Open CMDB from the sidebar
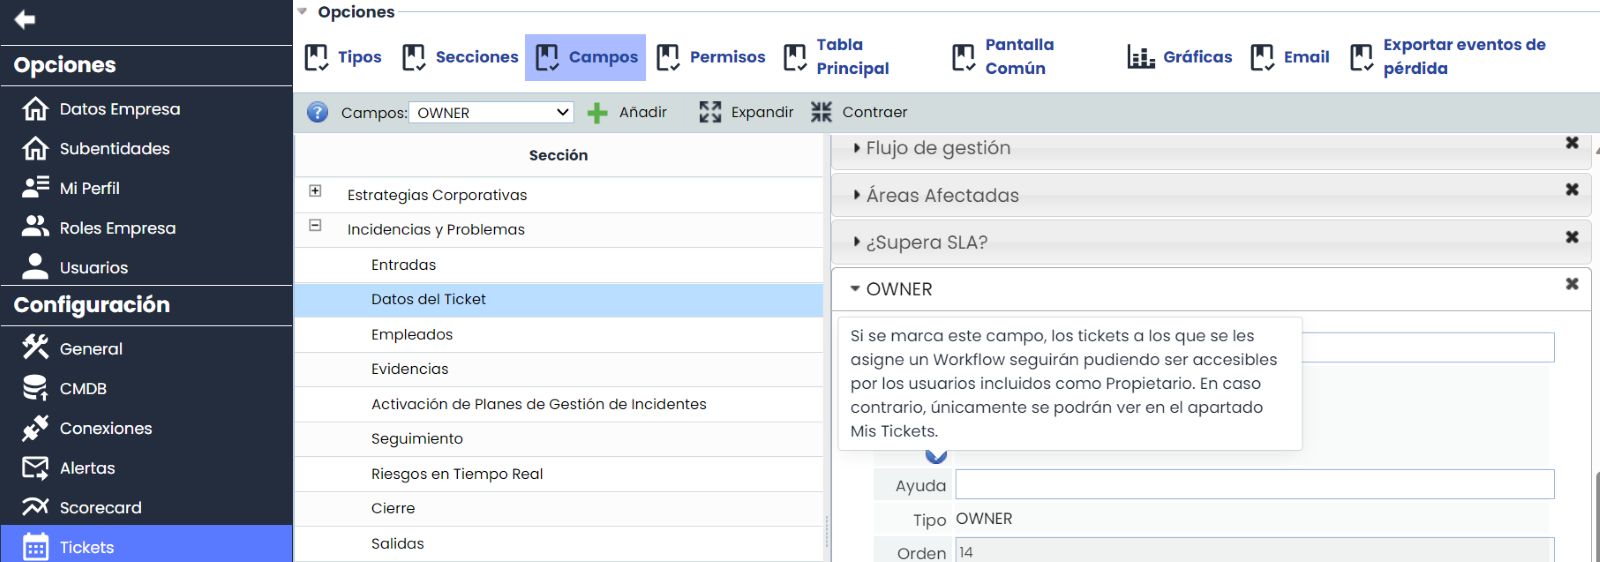The width and height of the screenshot is (1600, 562). [83, 388]
